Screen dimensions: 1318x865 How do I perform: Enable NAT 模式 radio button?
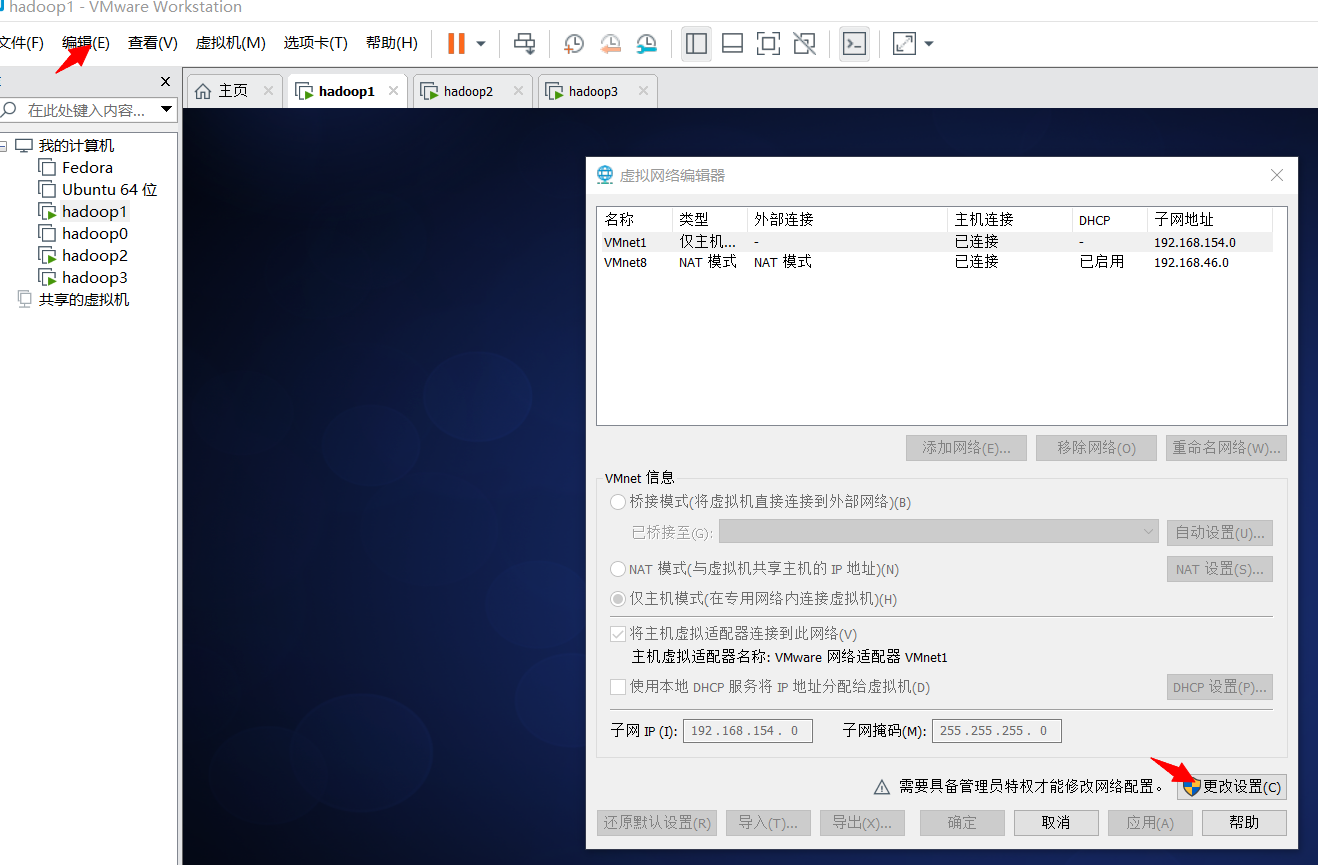click(x=617, y=568)
